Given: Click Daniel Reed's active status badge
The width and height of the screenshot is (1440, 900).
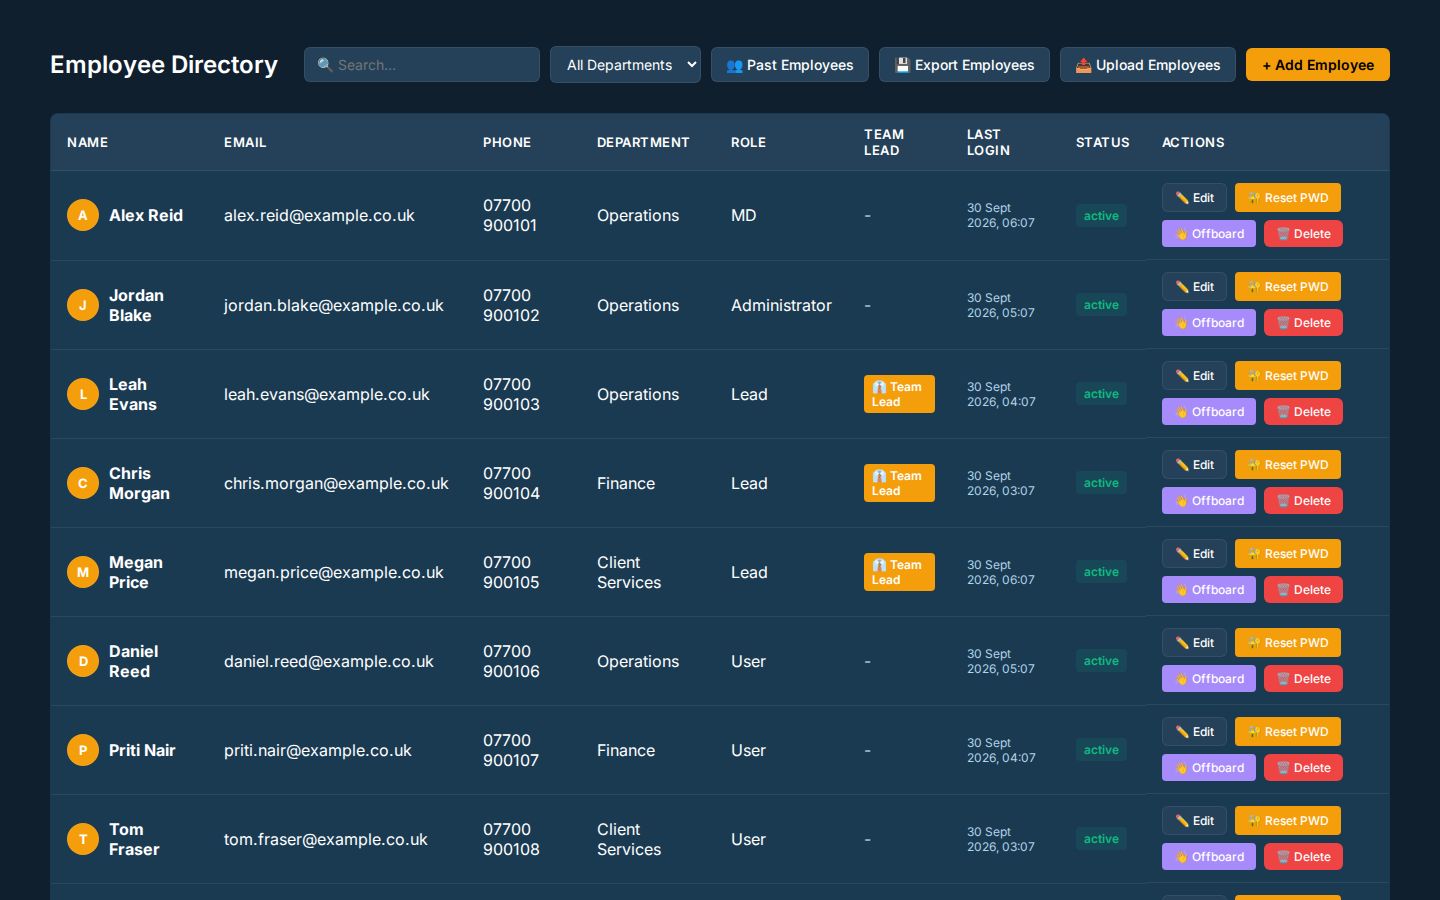Looking at the screenshot, I should pos(1101,661).
